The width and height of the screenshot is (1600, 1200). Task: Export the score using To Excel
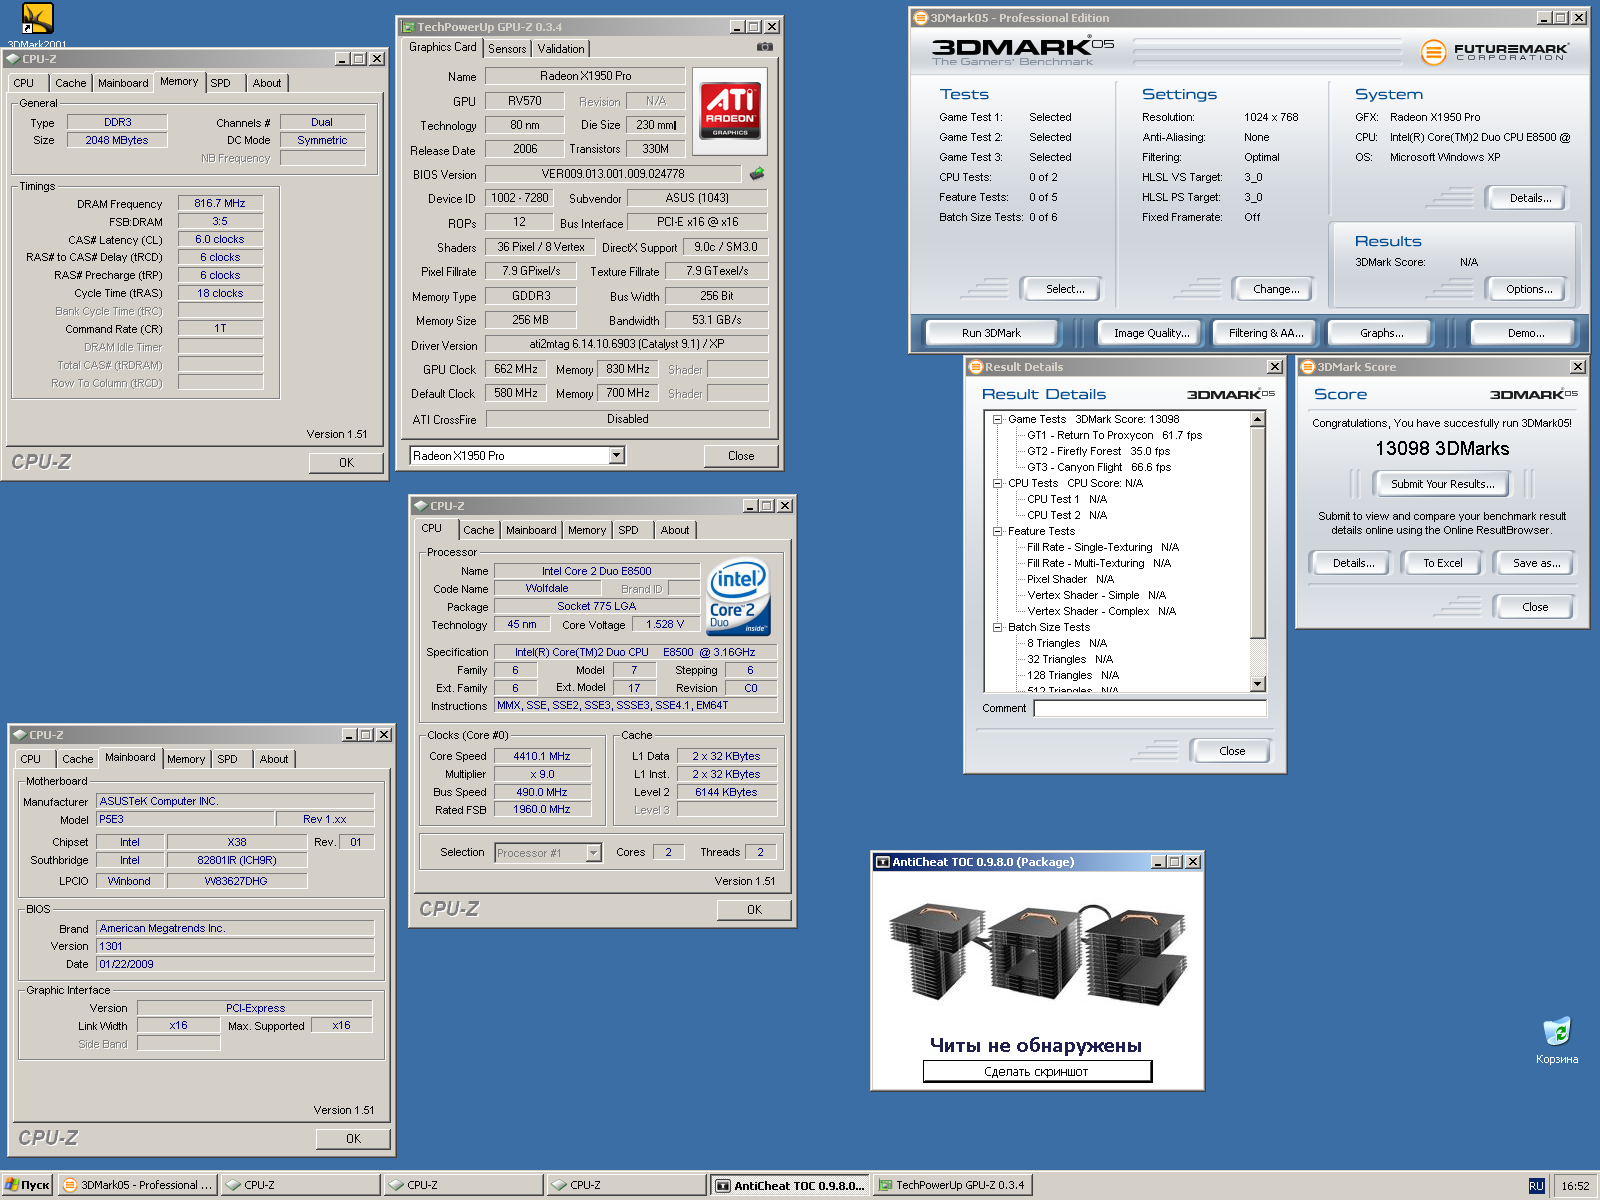click(x=1443, y=563)
